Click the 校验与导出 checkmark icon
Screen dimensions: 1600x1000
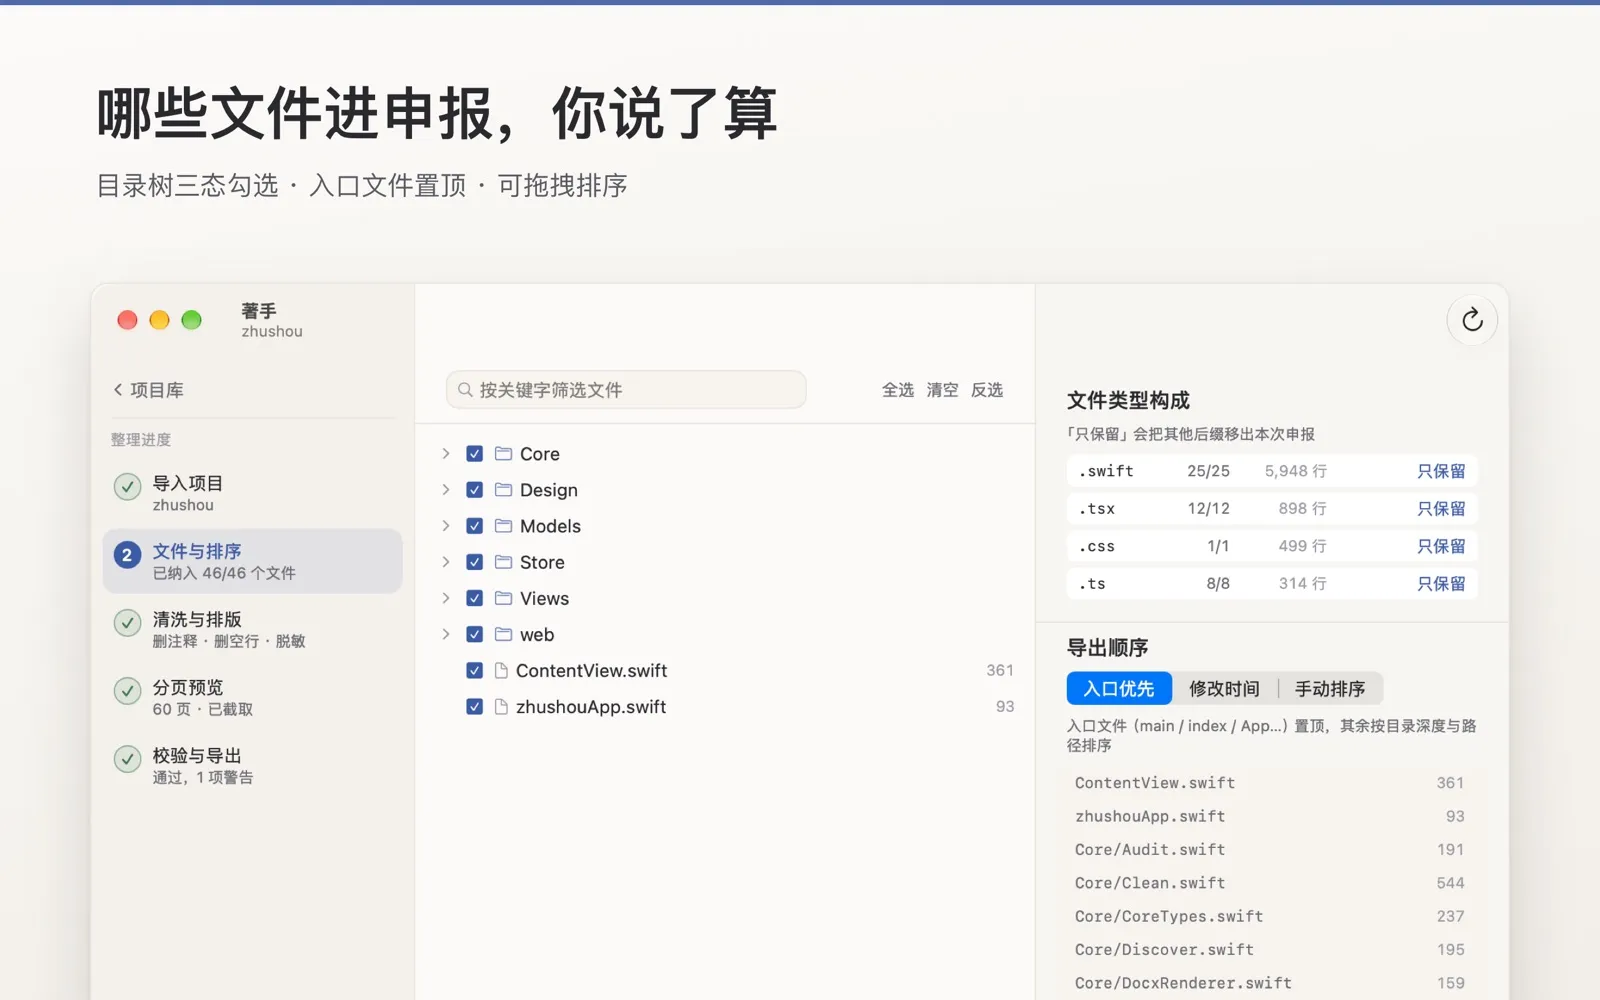tap(127, 759)
